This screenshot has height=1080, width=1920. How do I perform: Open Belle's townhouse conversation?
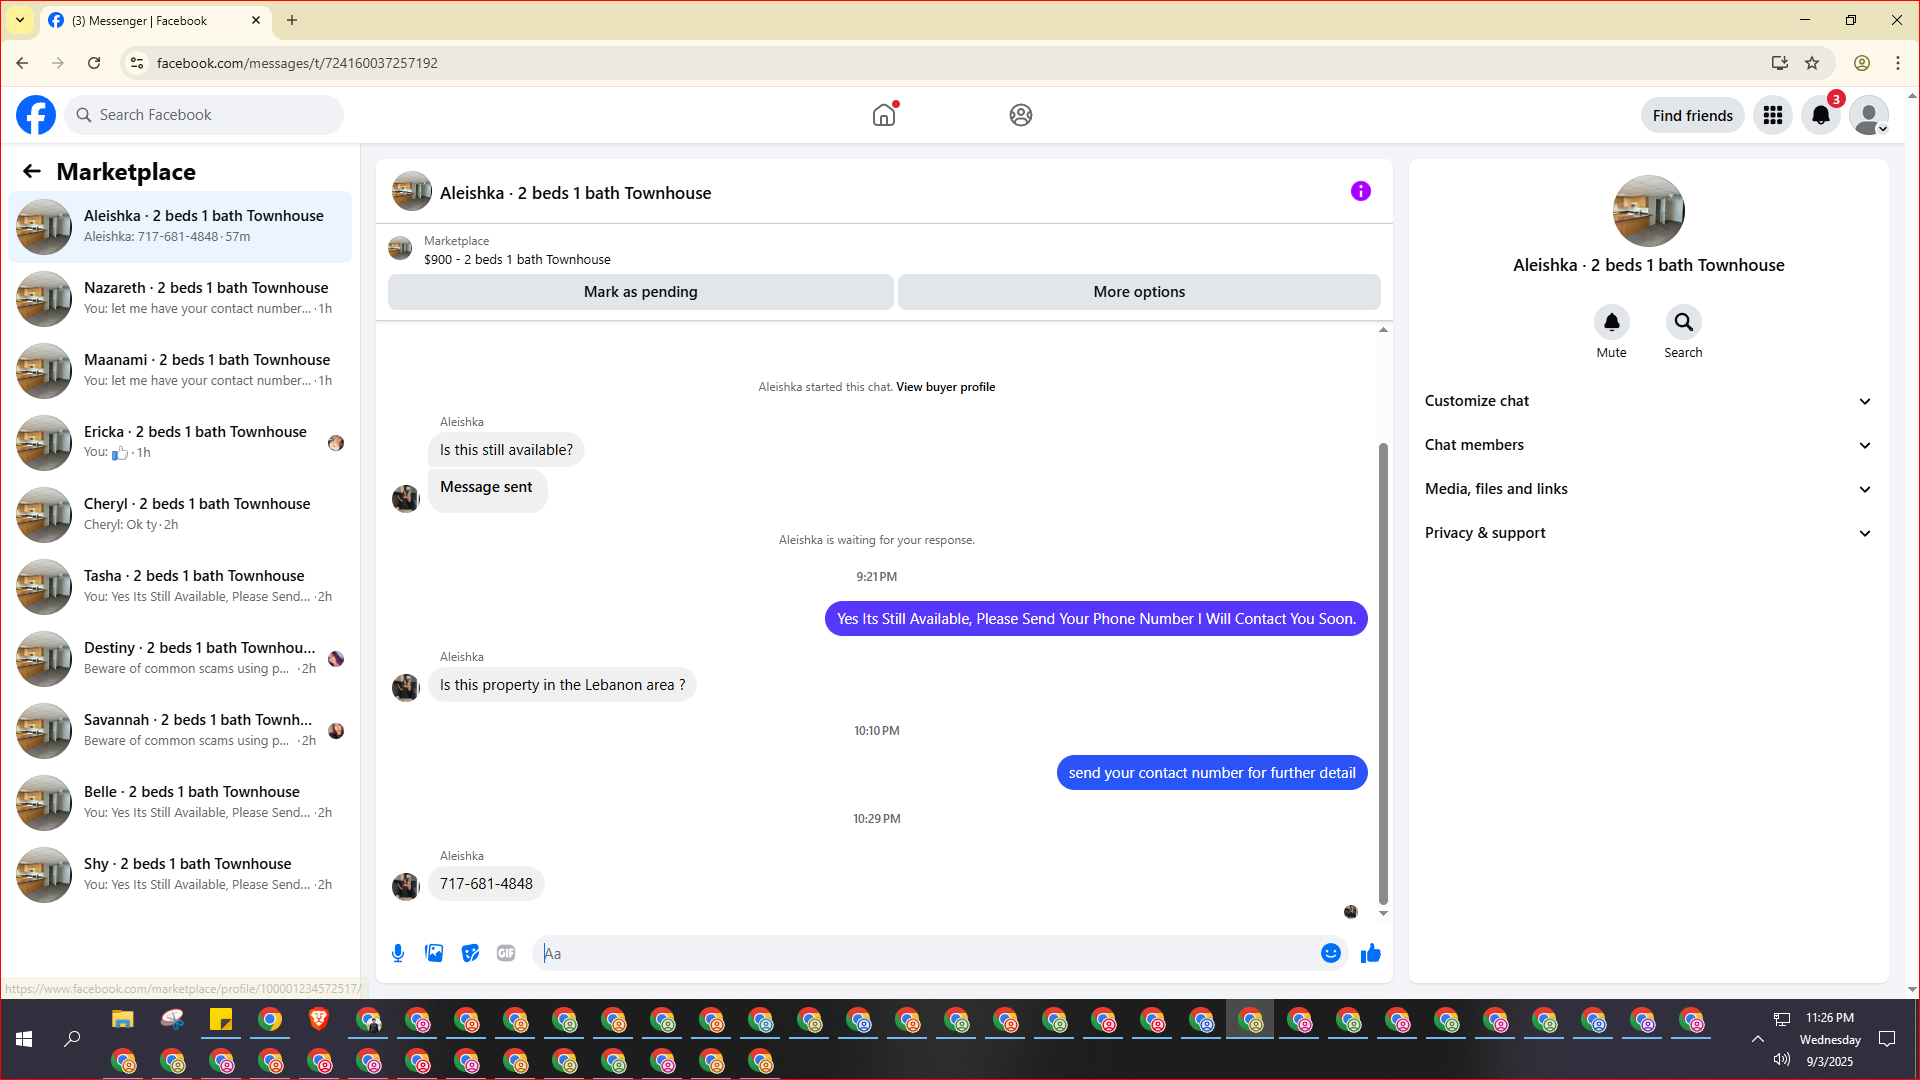pyautogui.click(x=180, y=802)
